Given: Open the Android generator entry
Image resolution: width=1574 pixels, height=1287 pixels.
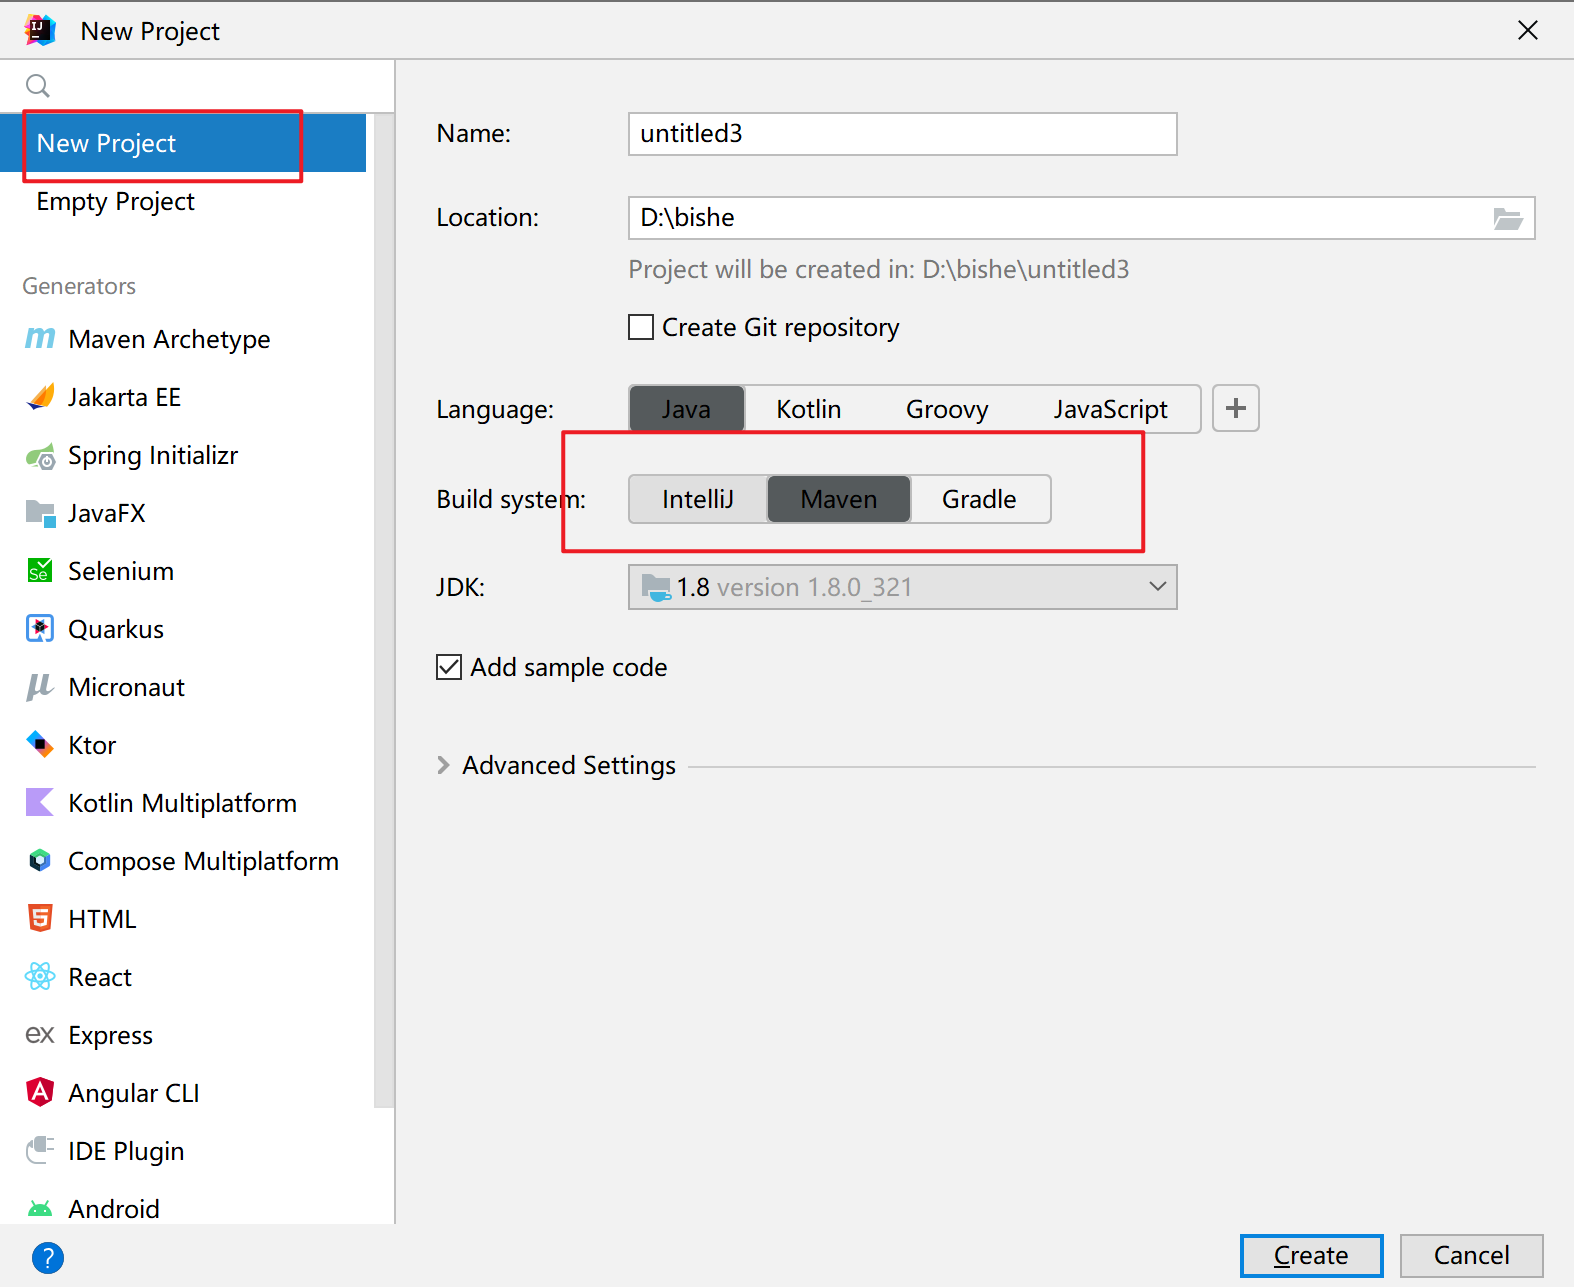Looking at the screenshot, I should tap(183, 1204).
